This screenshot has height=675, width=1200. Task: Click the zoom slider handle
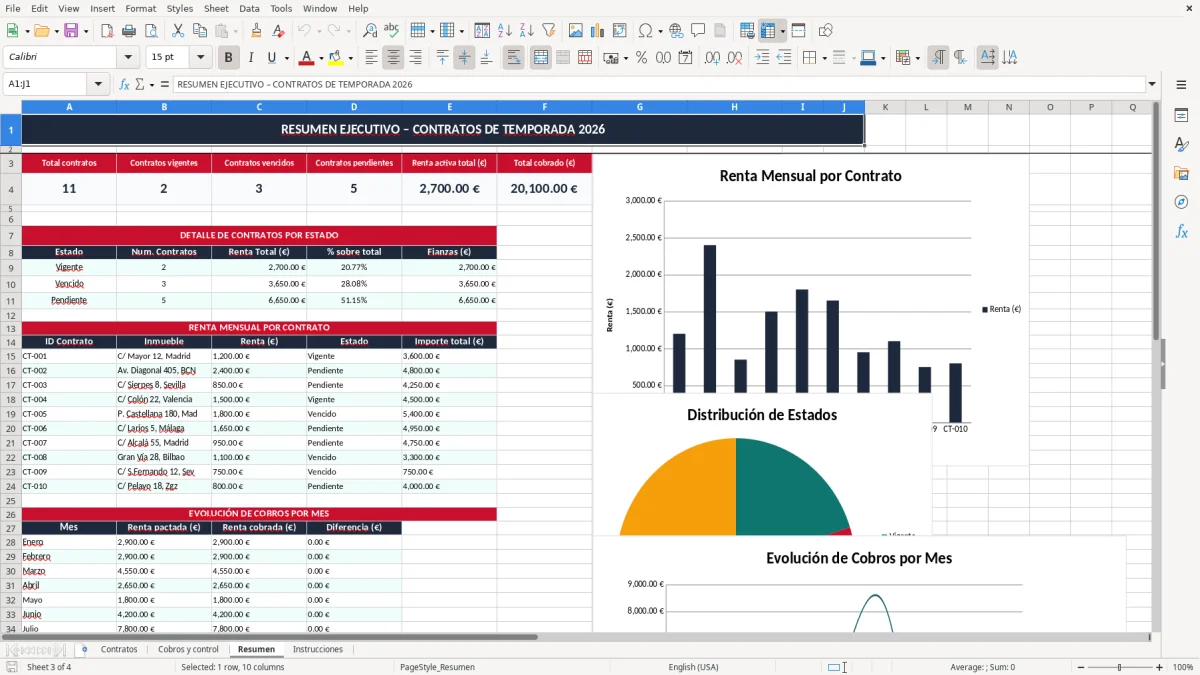[x=1119, y=667]
